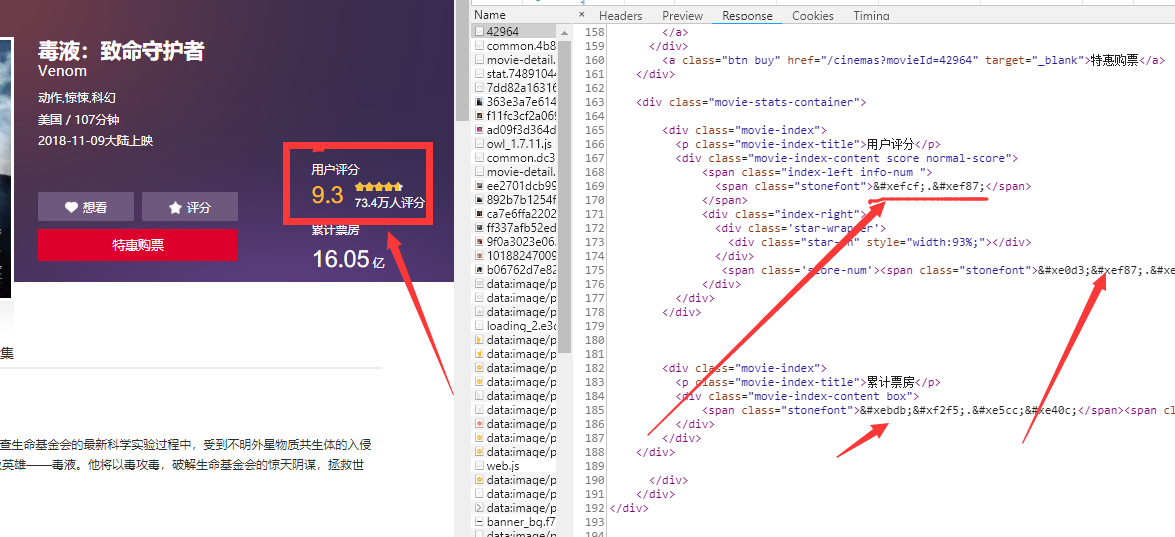The image size is (1175, 537).
Task: Click the 9.3 user score number
Action: point(327,195)
